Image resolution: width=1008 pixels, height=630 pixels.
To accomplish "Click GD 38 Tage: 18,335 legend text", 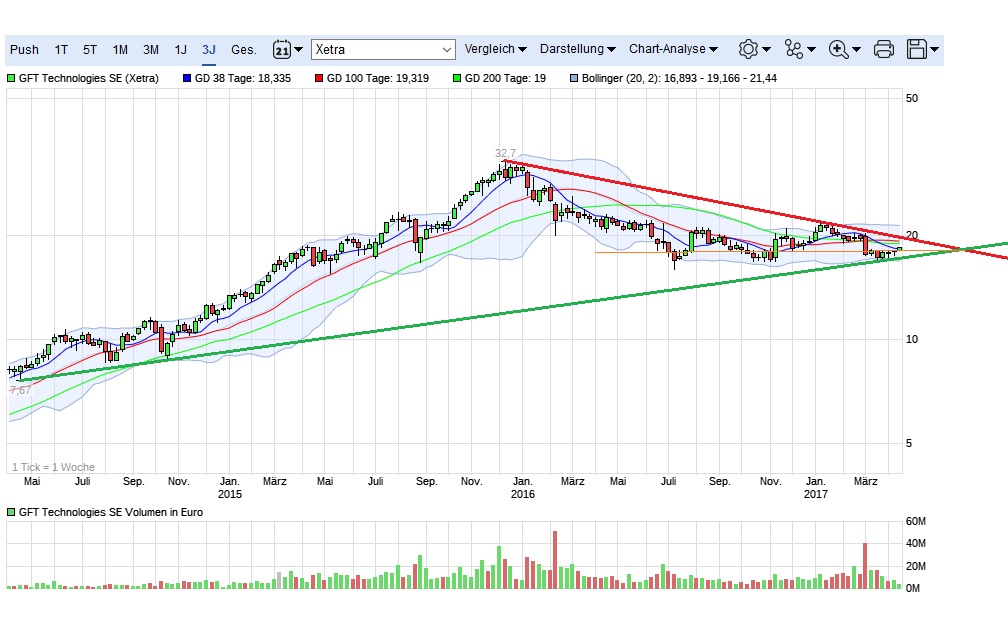I will (243, 78).
